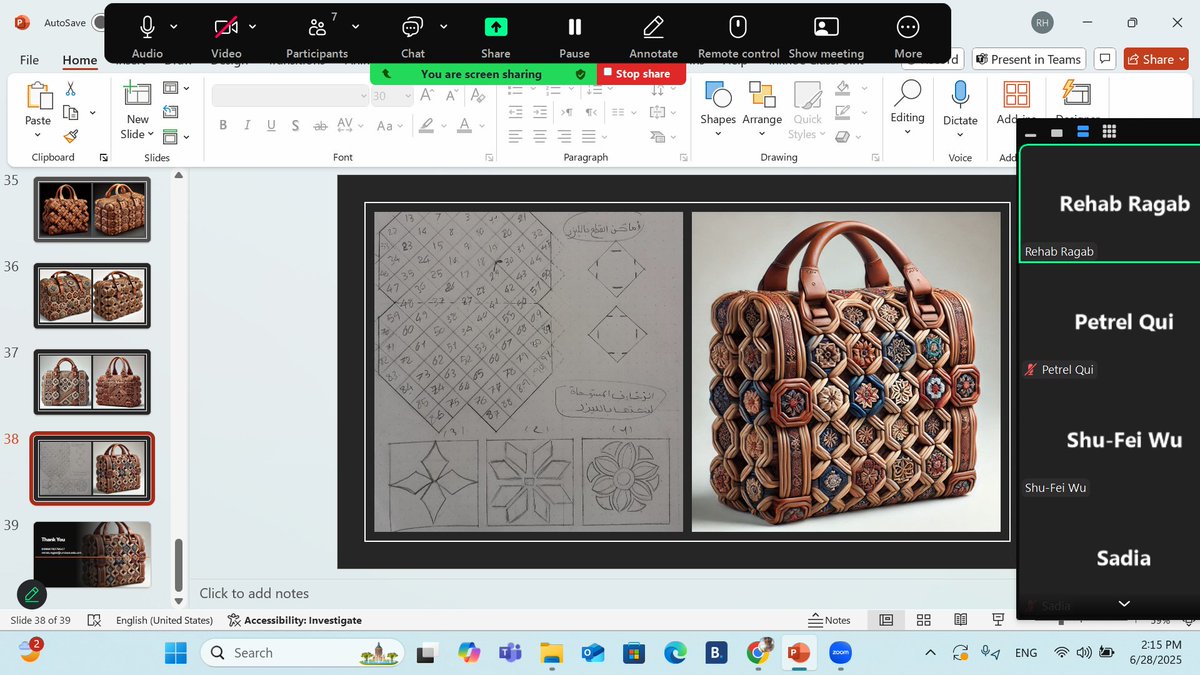Open Microsoft Teams from taskbar
This screenshot has height=675, width=1200.
click(x=510, y=653)
